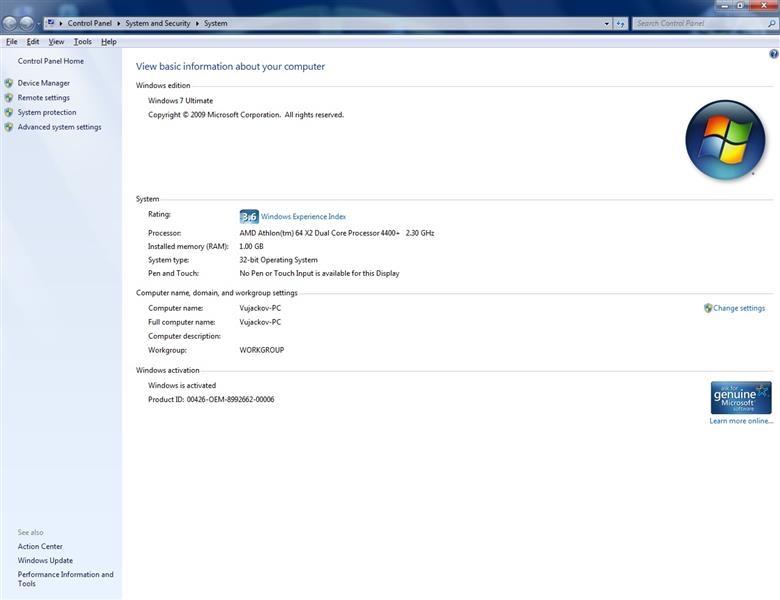The image size is (780, 600).
Task: Click System breadcrumb segment
Action: point(216,23)
